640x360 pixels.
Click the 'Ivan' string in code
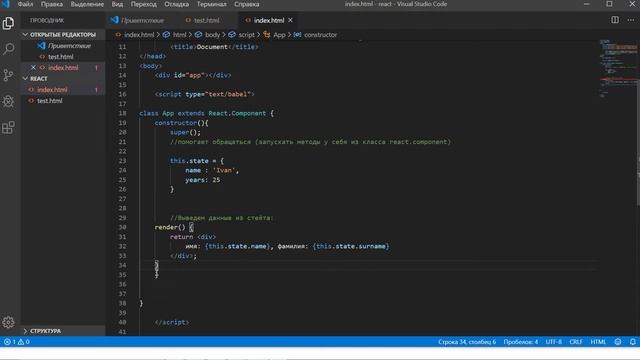[x=223, y=170]
